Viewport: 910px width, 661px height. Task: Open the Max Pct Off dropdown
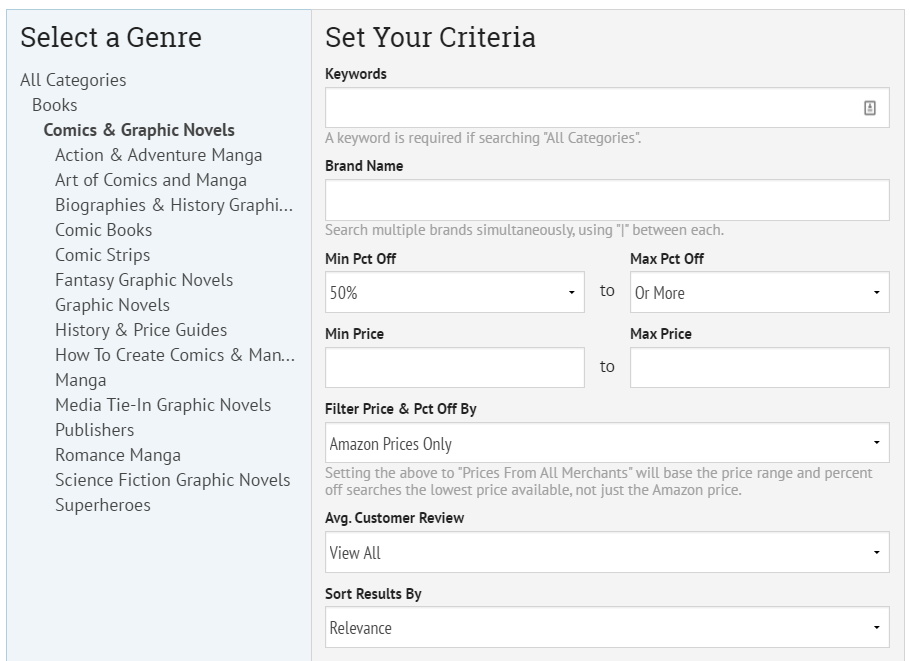pos(758,293)
